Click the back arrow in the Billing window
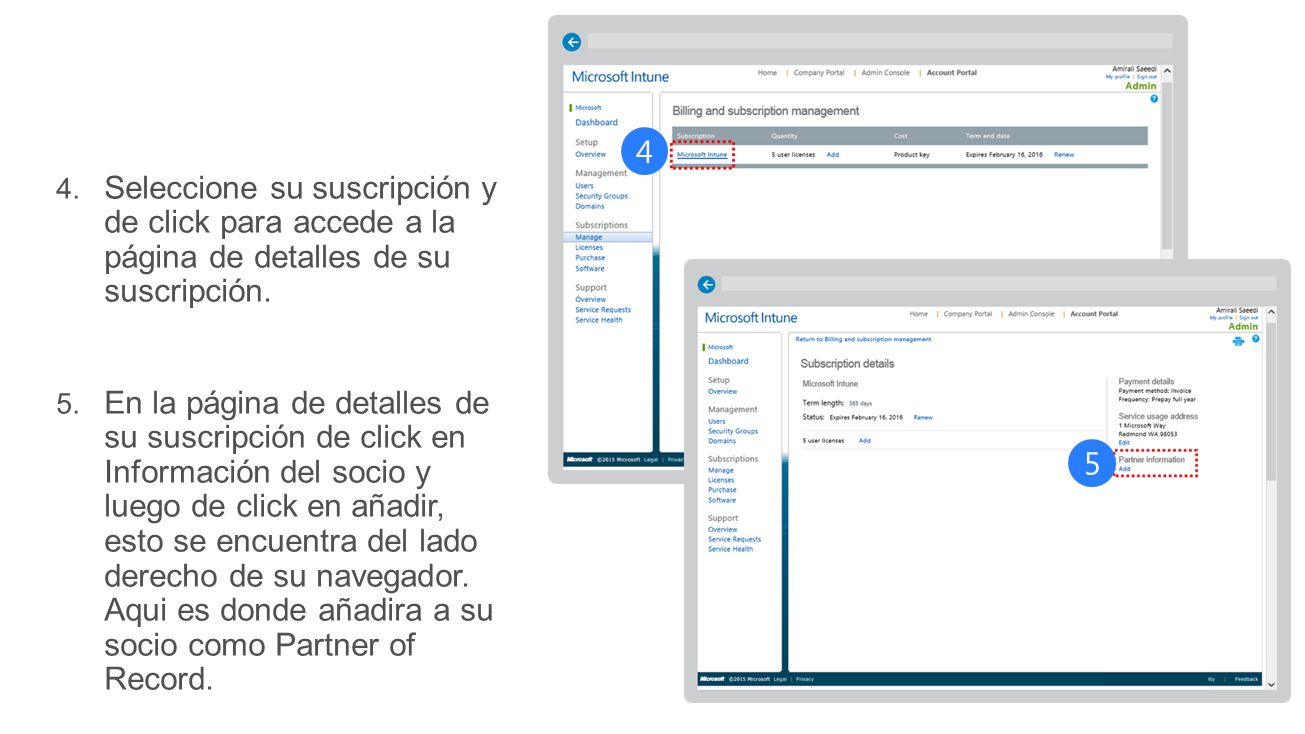Screen dimensions: 1305x734 pos(572,42)
